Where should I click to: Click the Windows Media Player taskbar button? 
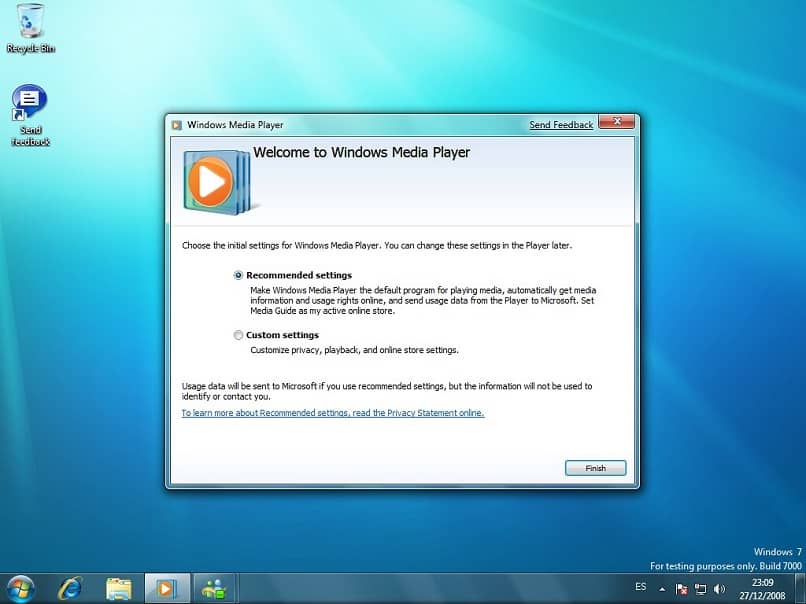(167, 589)
